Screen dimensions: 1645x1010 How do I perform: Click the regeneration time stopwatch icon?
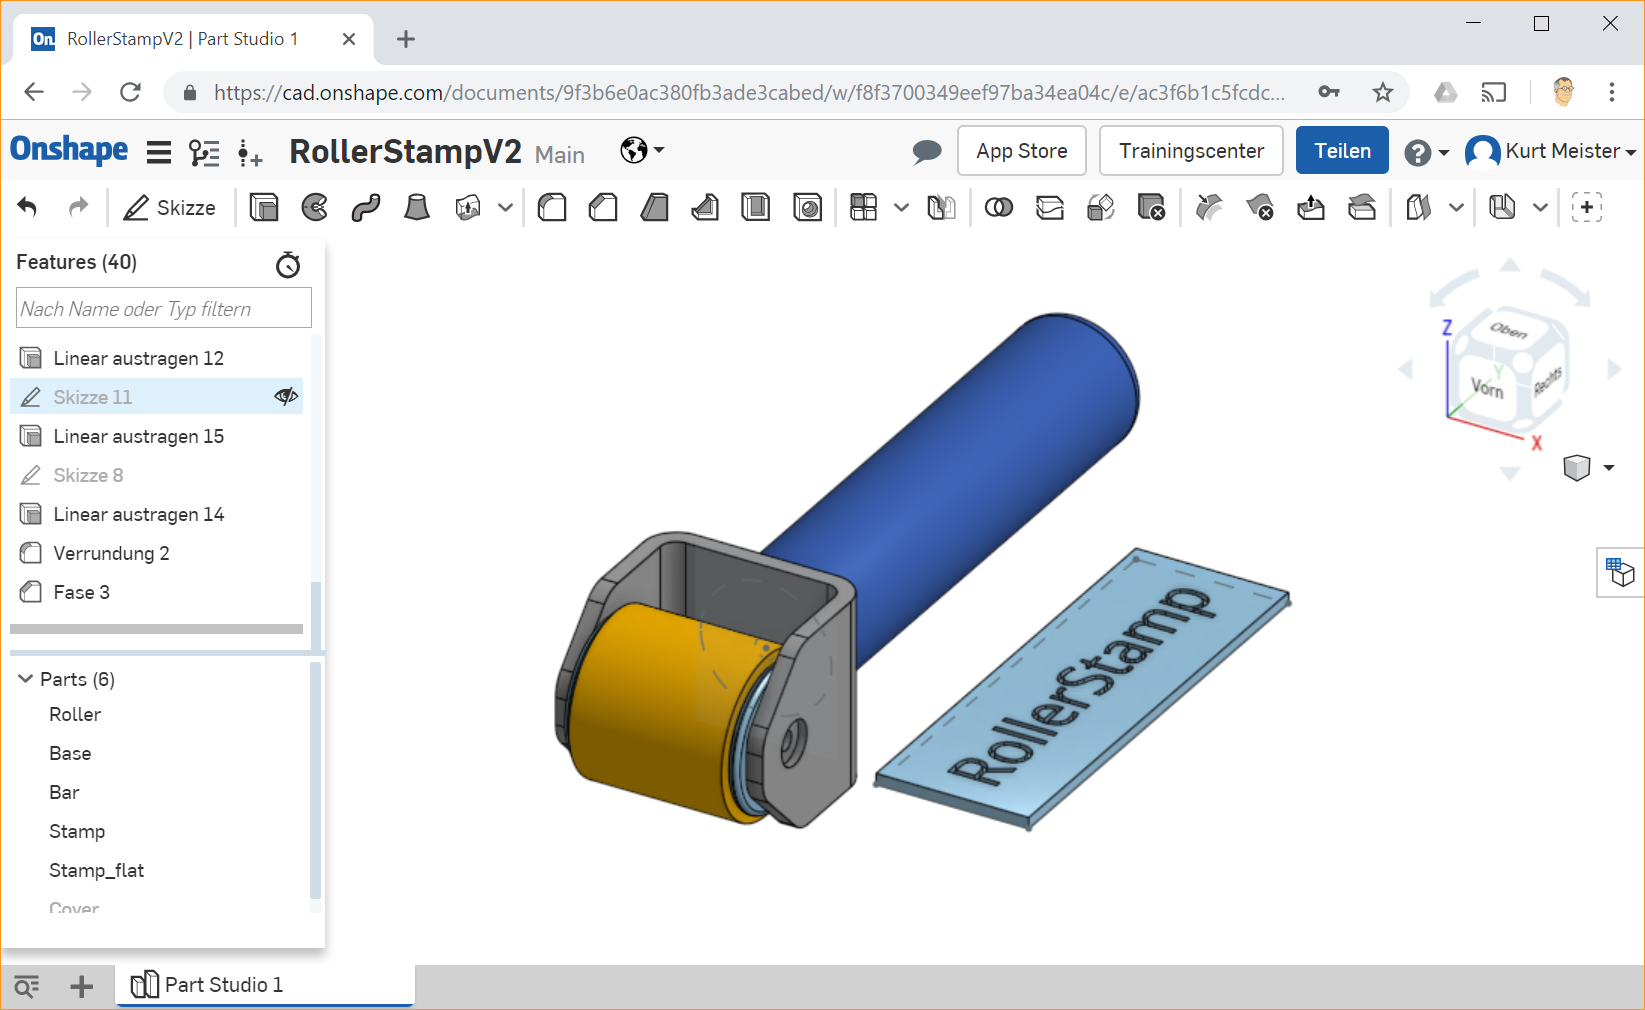point(288,264)
